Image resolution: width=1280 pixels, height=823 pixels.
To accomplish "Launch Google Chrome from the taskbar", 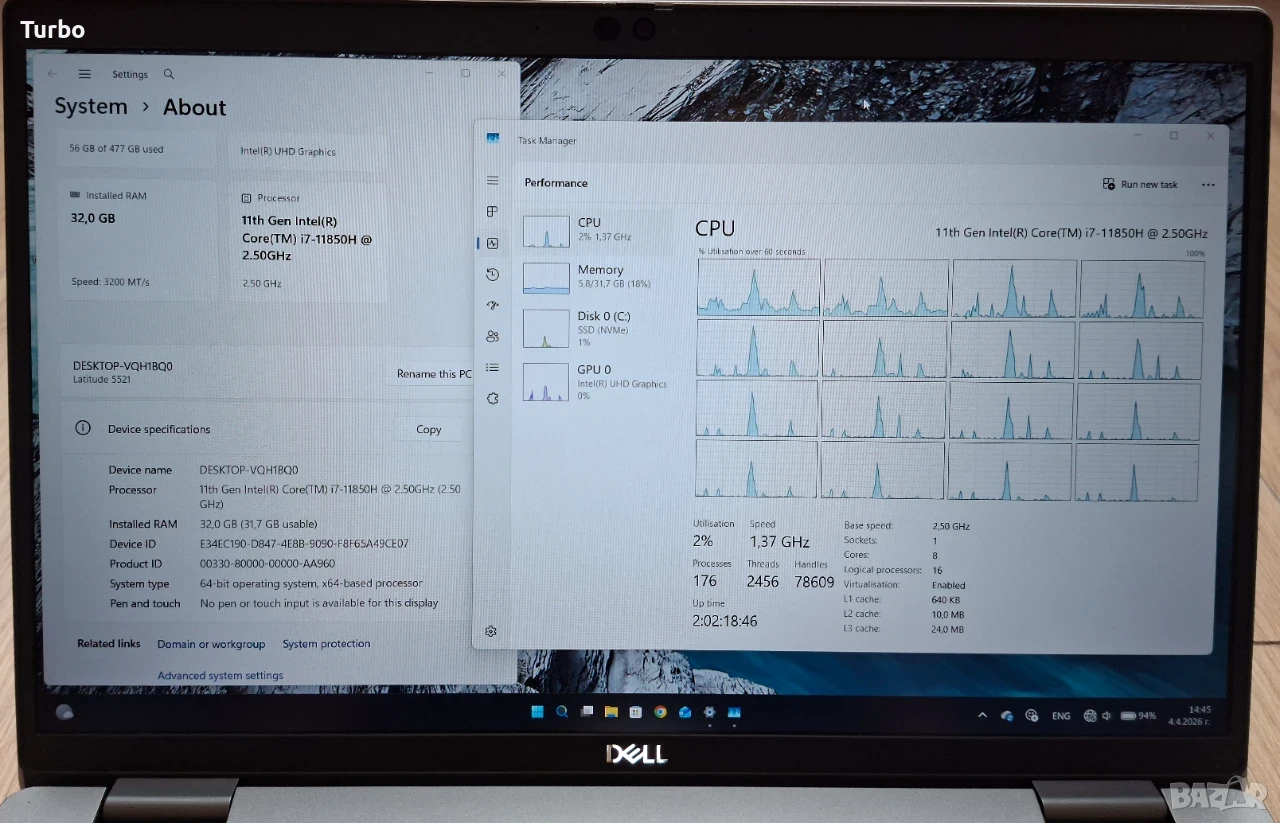I will click(x=660, y=712).
